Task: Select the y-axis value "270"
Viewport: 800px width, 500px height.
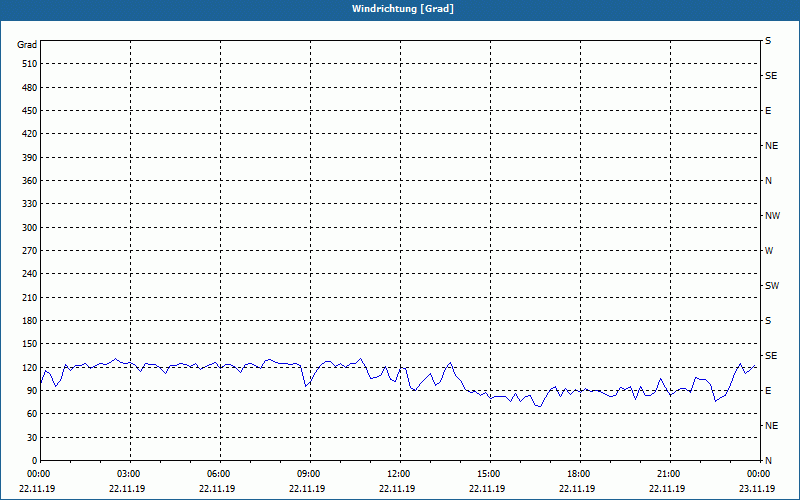Action: click(30, 251)
